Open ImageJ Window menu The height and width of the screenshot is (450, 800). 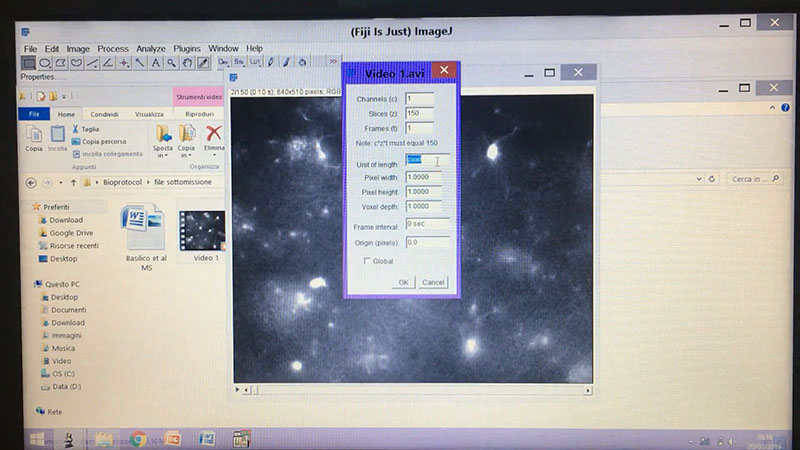(x=223, y=48)
